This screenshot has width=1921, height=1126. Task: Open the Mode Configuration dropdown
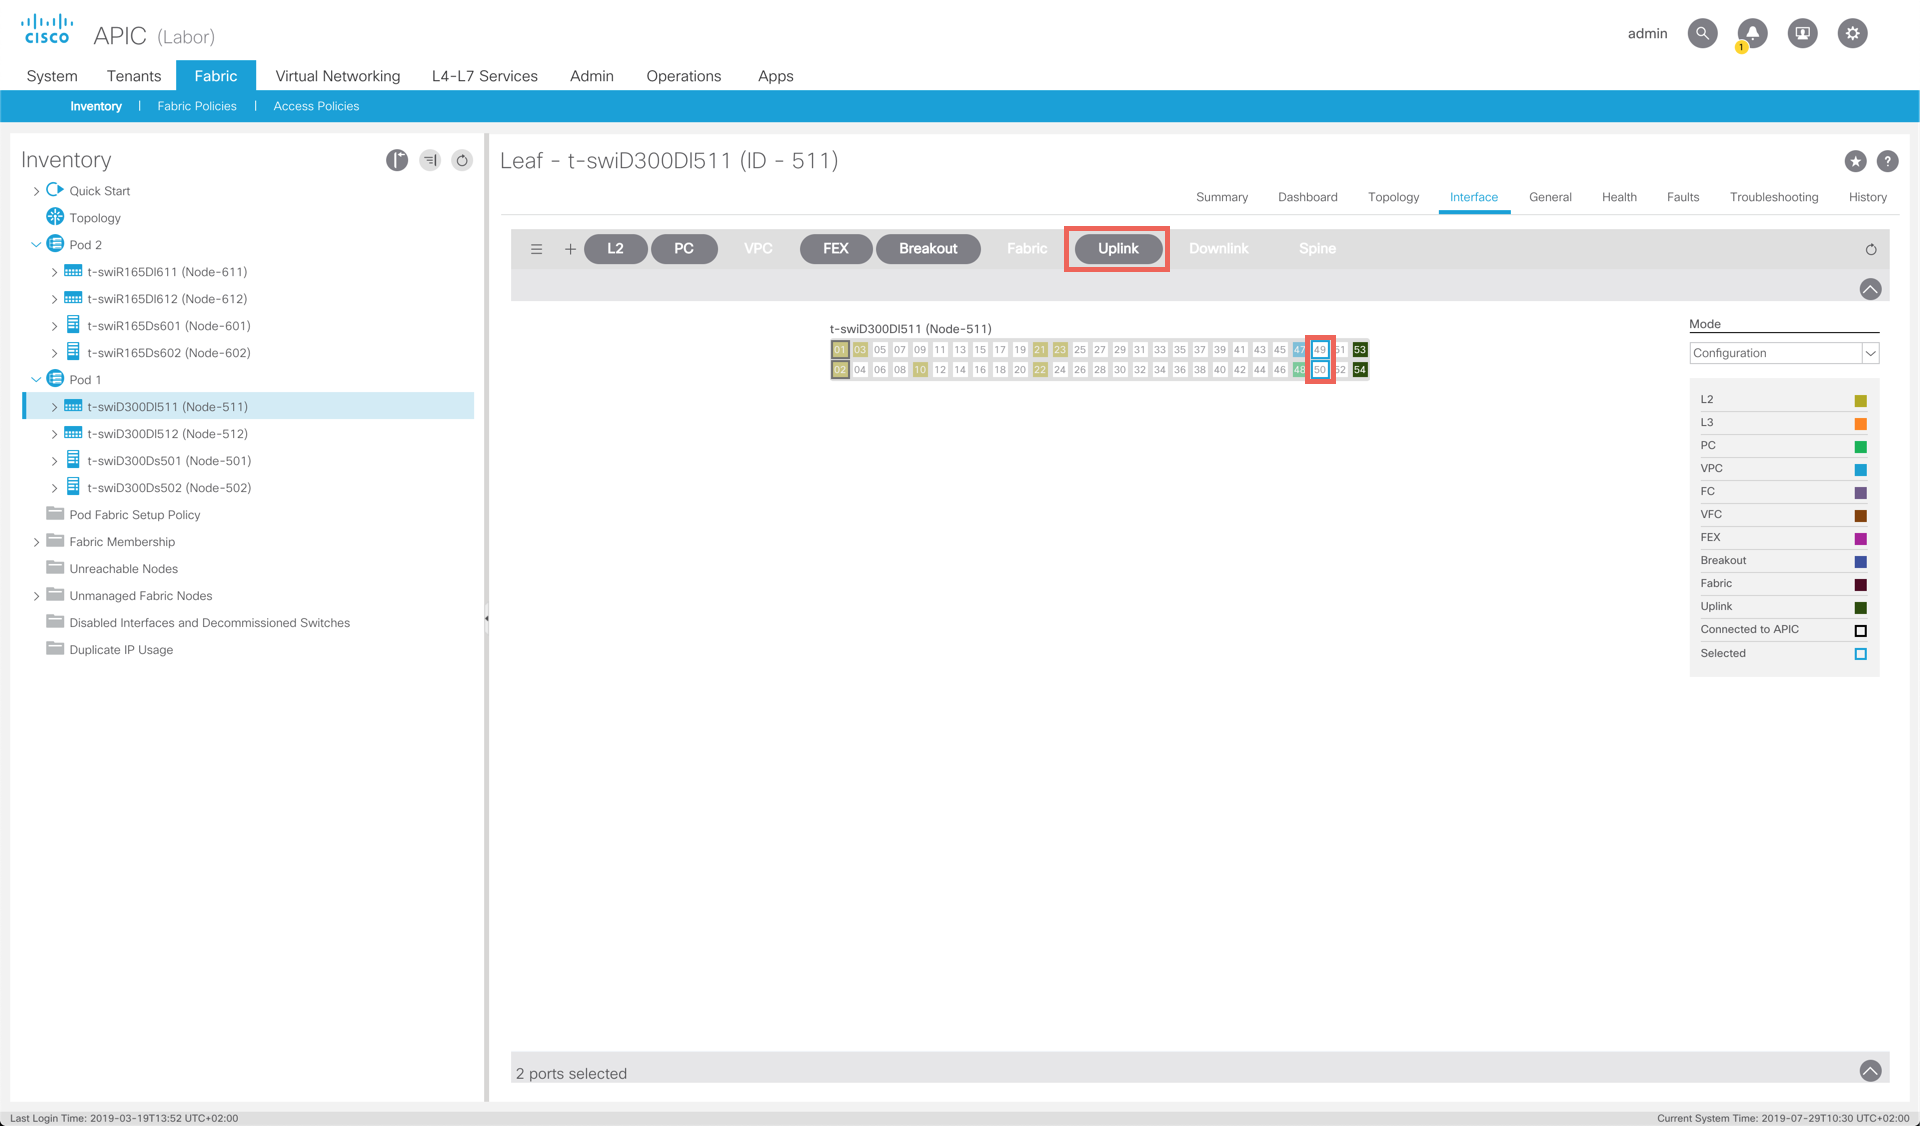point(1870,353)
